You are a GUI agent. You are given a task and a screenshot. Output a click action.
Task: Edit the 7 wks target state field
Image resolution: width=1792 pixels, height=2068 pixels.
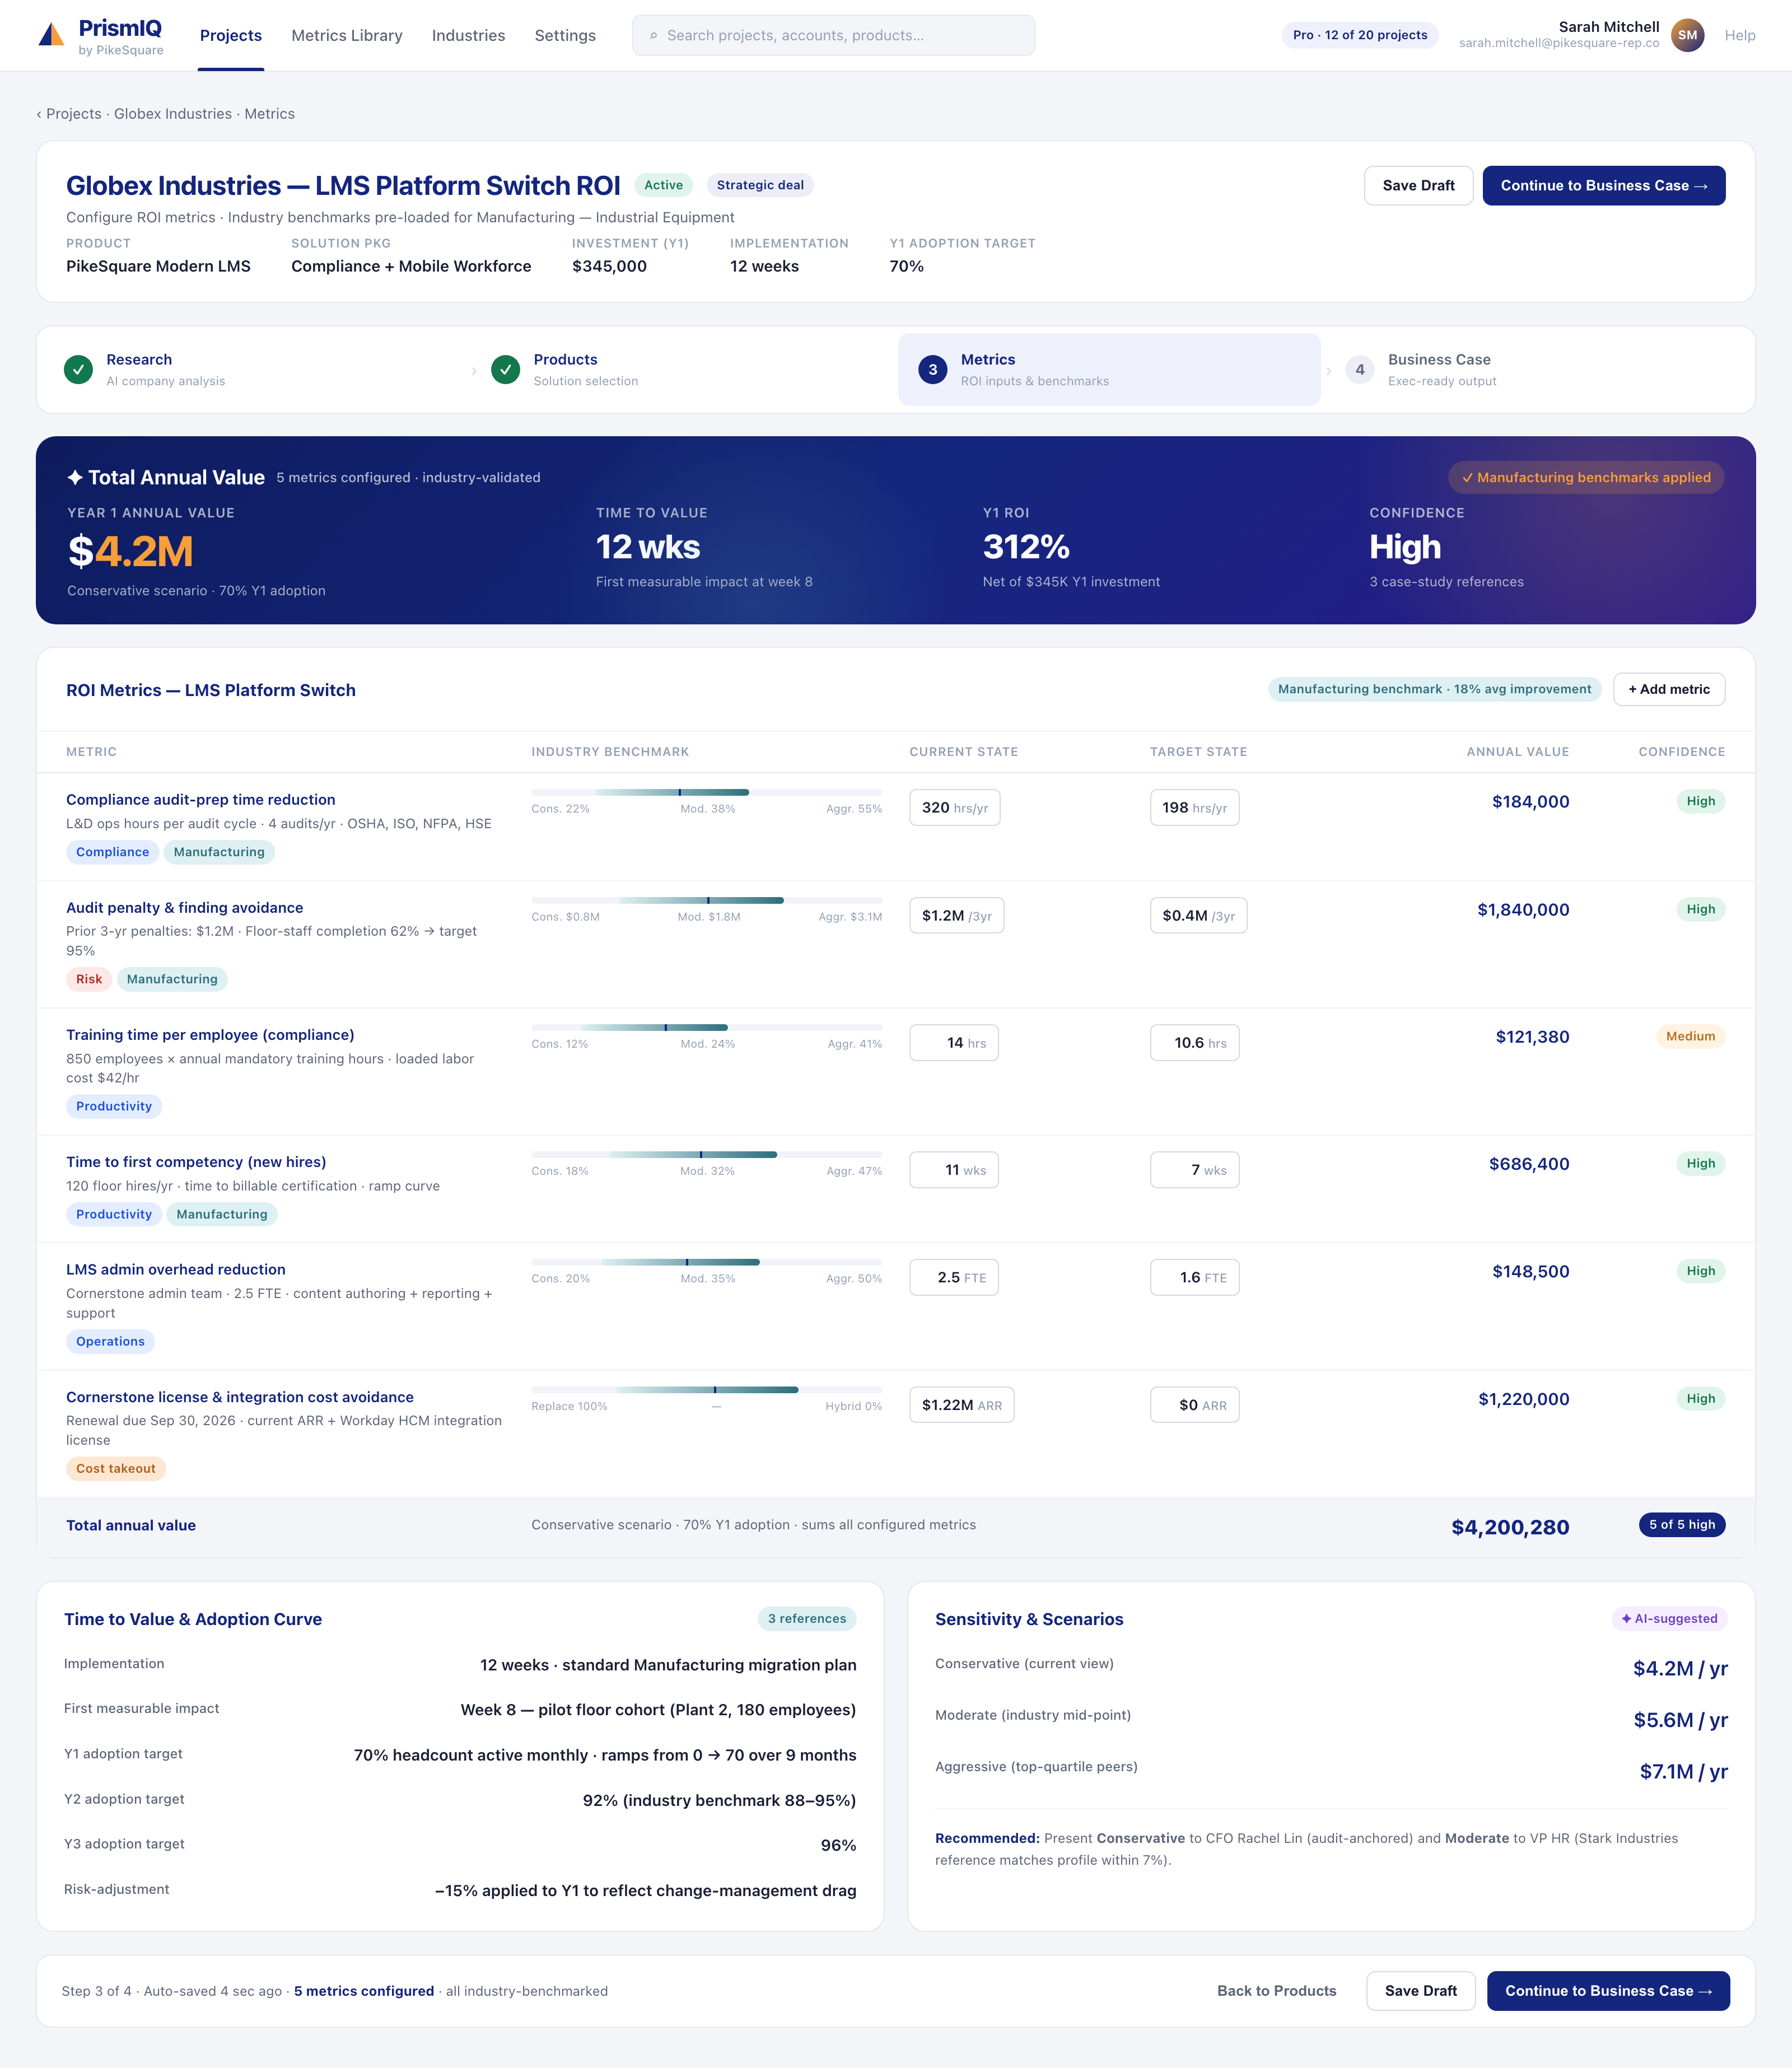(1194, 1170)
